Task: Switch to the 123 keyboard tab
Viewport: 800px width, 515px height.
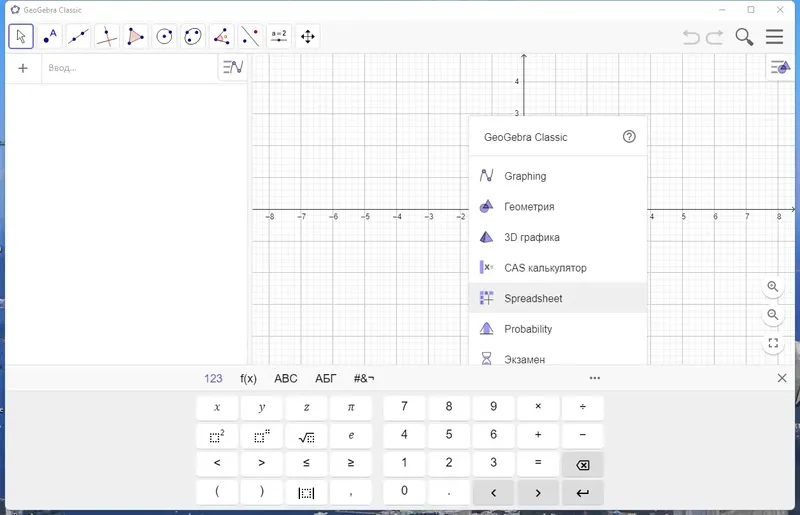Action: 213,379
